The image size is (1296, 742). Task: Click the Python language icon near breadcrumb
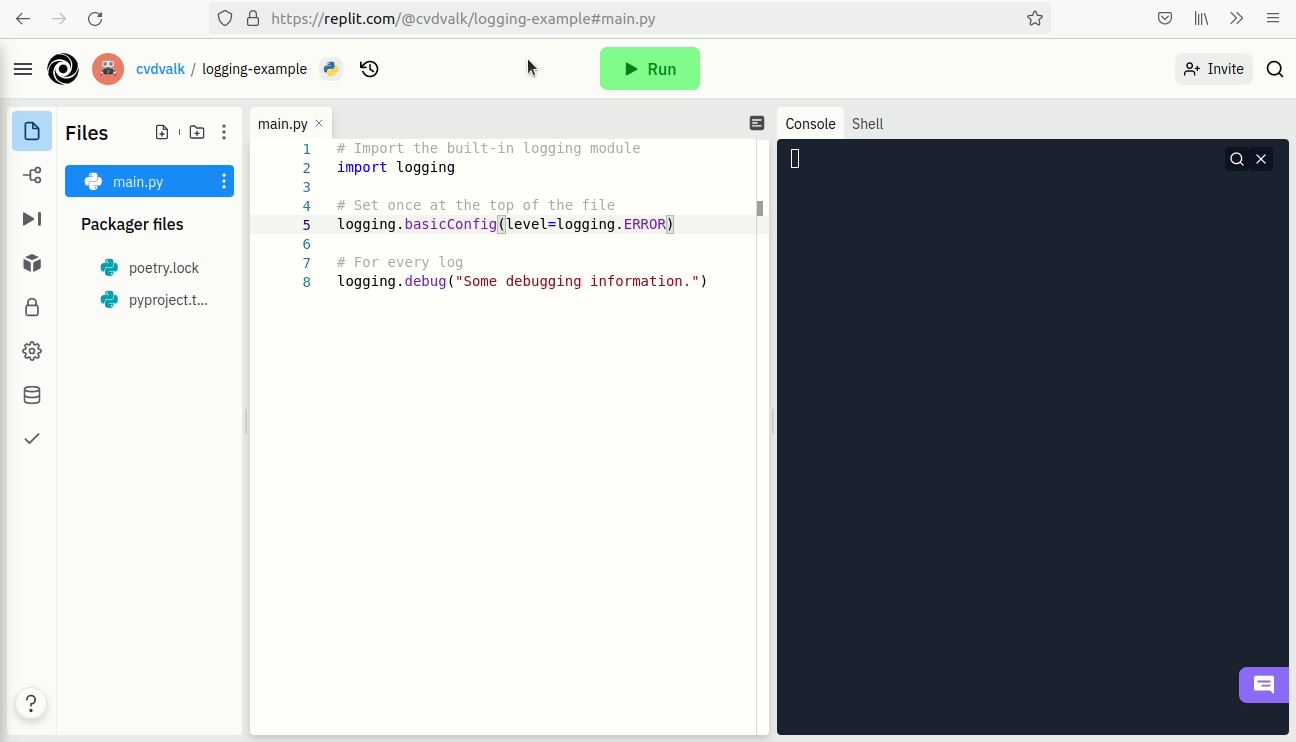[330, 69]
